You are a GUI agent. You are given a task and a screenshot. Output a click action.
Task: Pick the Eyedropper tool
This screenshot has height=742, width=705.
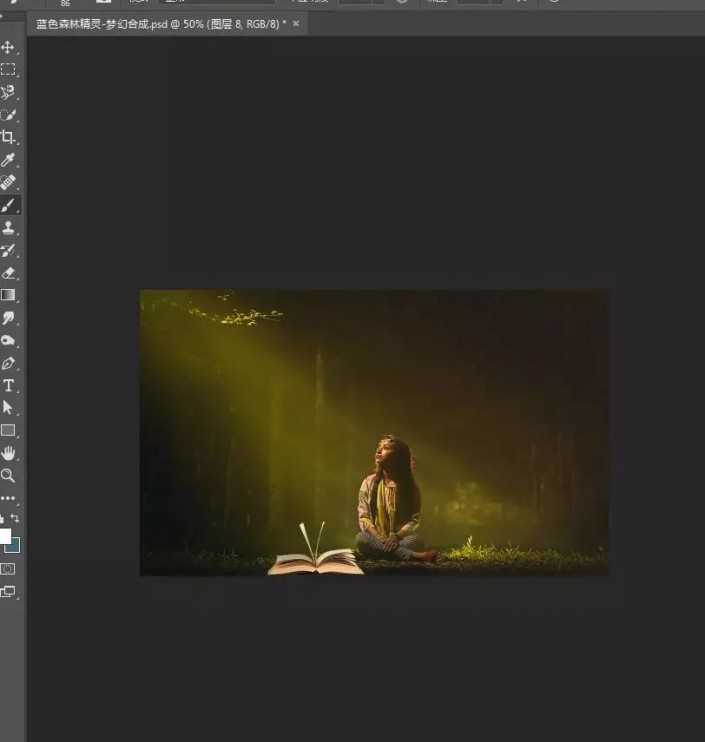(8, 160)
